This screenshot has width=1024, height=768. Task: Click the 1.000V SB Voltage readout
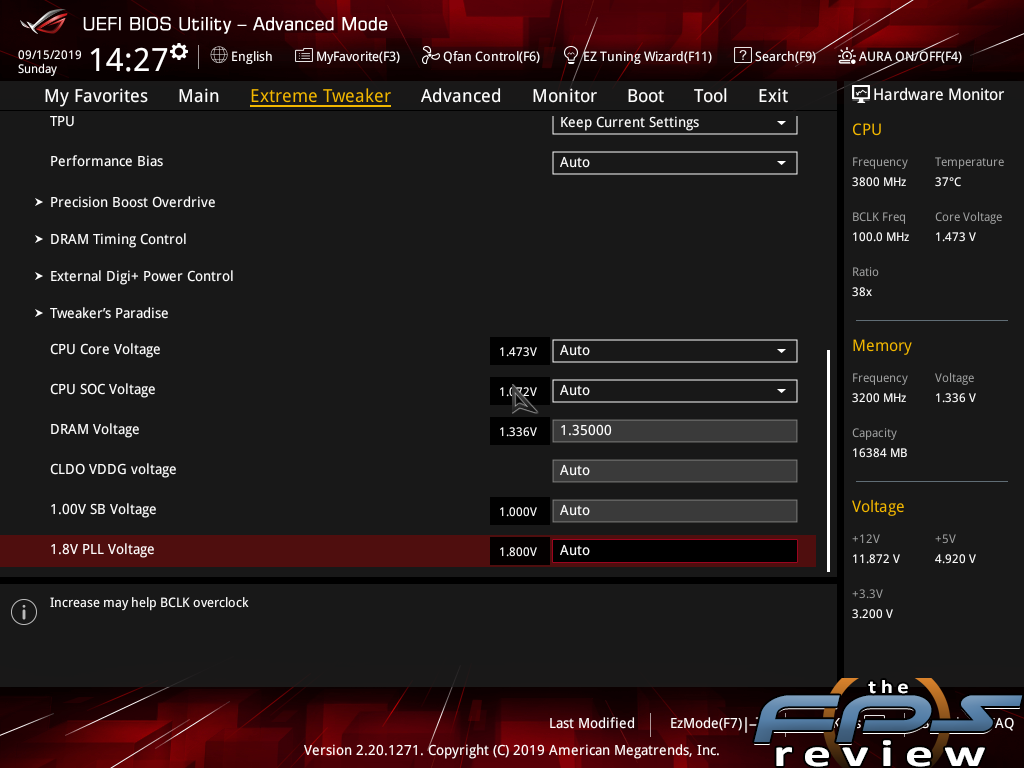(518, 511)
